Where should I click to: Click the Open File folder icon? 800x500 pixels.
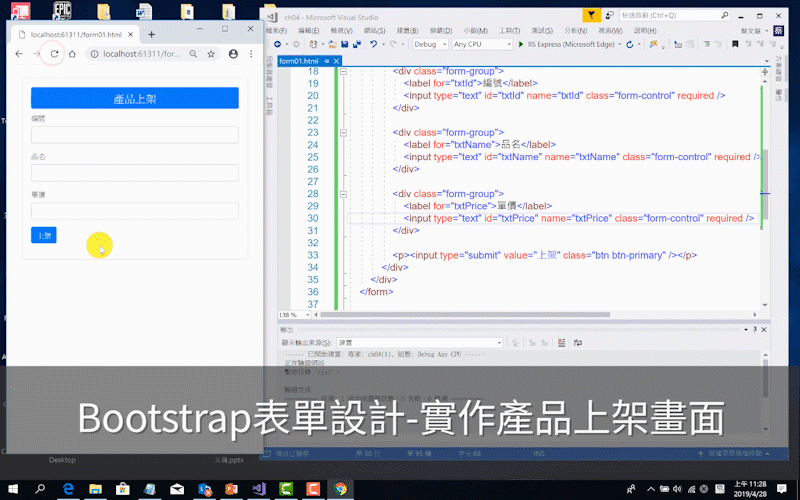pyautogui.click(x=333, y=44)
